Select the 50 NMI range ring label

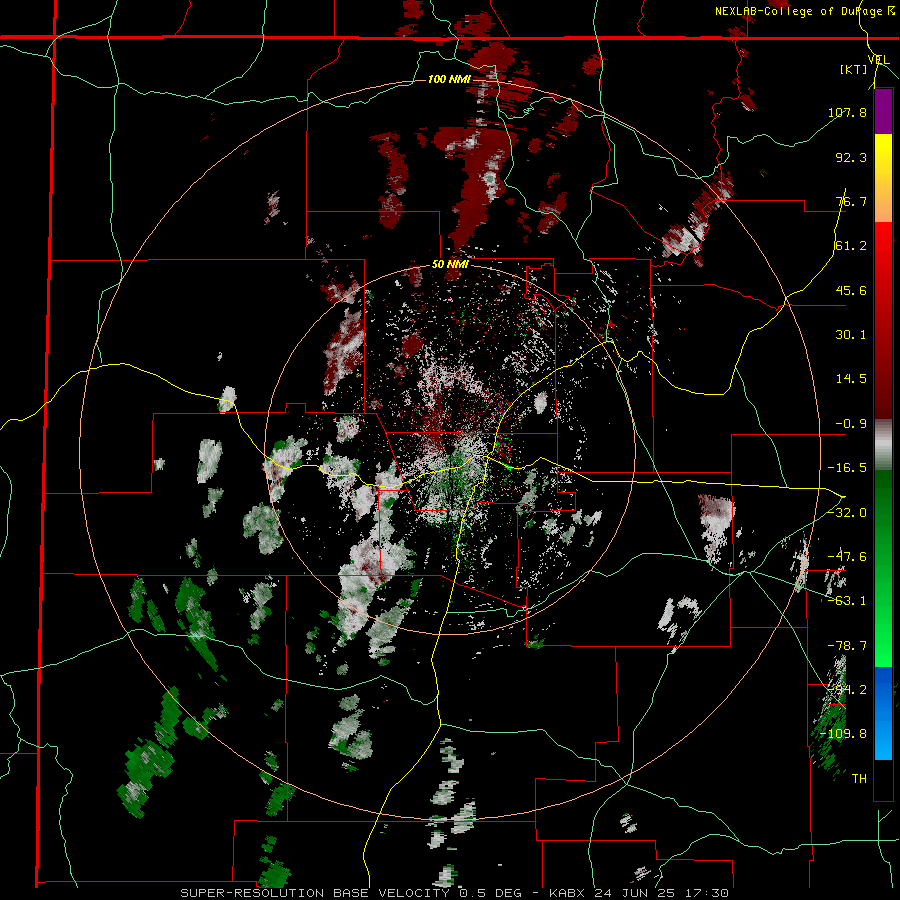(x=450, y=265)
